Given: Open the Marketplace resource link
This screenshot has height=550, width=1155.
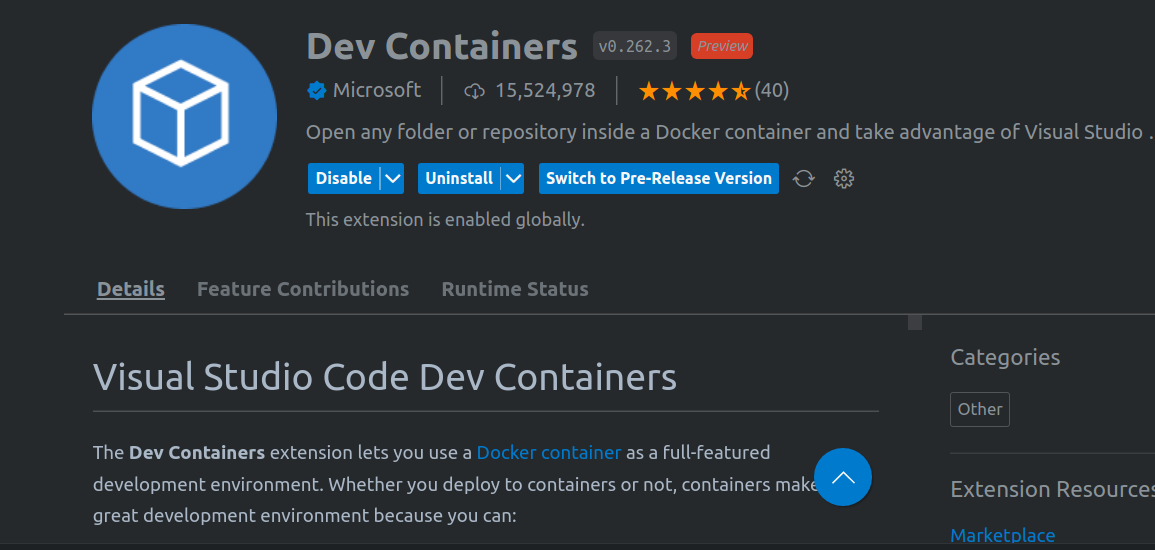Looking at the screenshot, I should point(1002,536).
